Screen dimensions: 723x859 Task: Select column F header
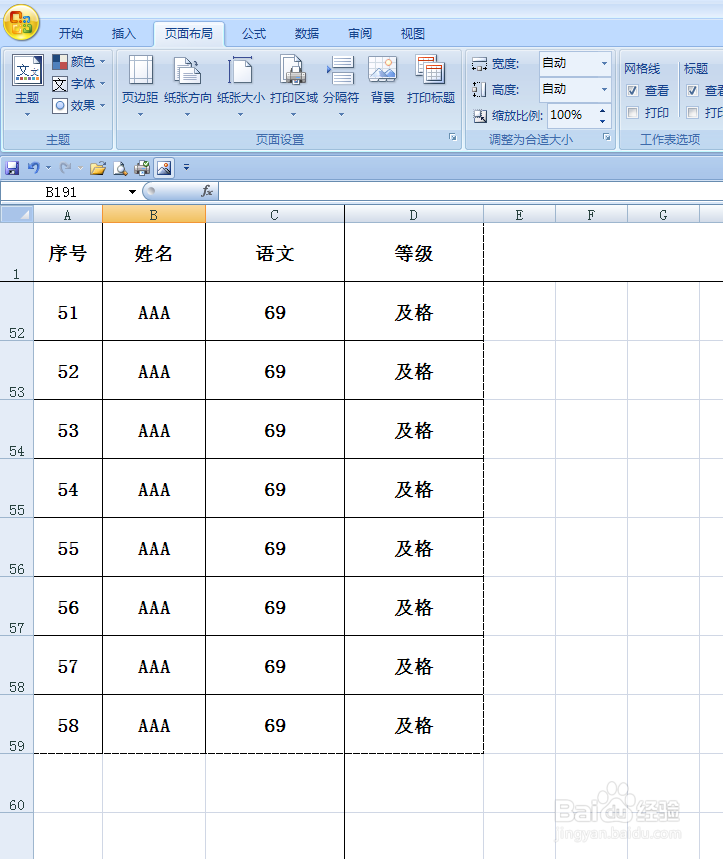(x=592, y=215)
